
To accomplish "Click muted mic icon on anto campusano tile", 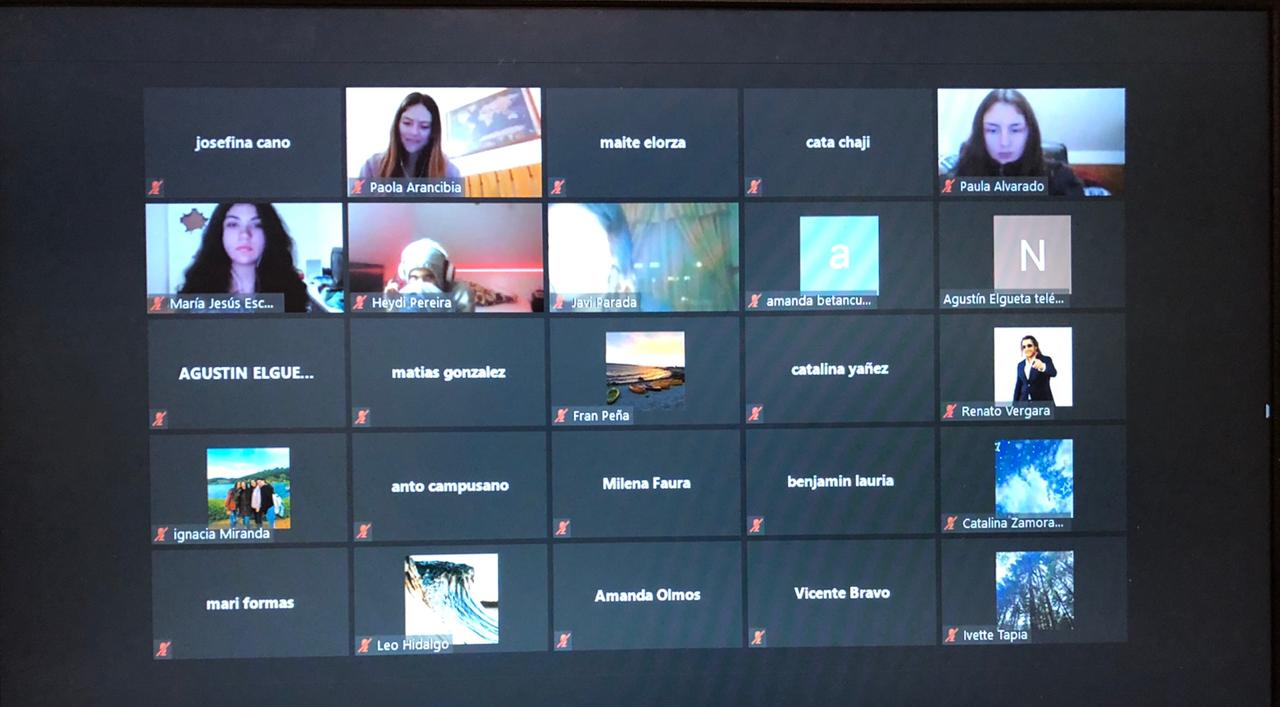I will tap(363, 531).
